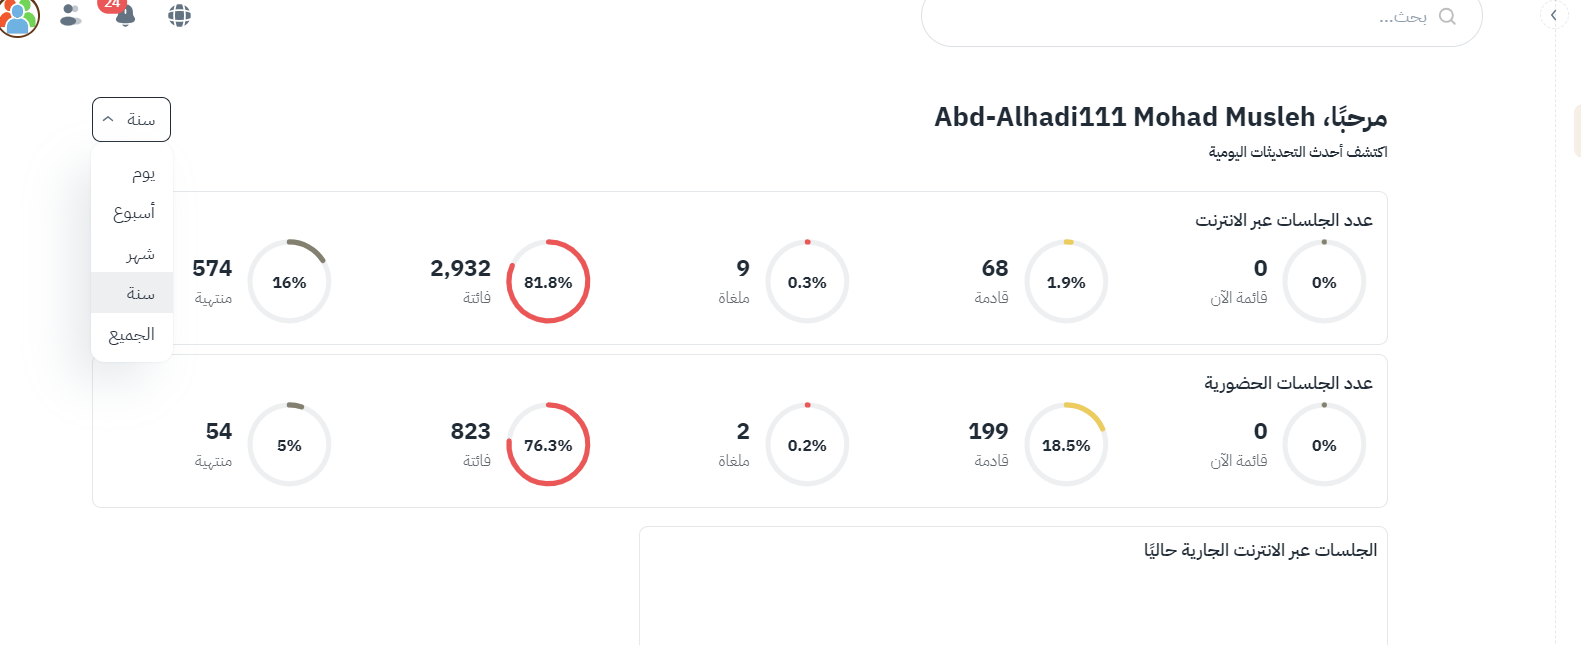Collapse the سنة period dropdown
The image size is (1581, 645).
click(131, 120)
